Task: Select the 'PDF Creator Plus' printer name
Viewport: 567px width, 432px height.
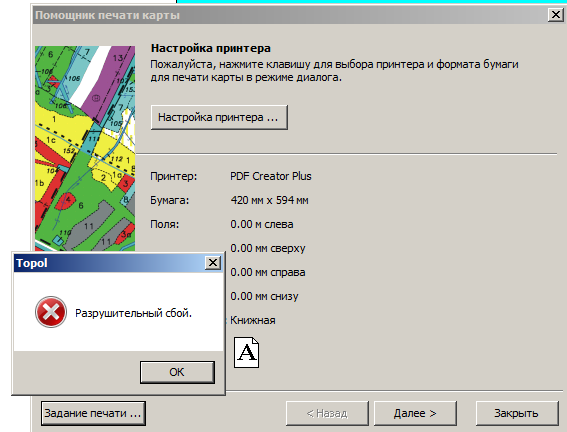Action: pyautogui.click(x=271, y=176)
